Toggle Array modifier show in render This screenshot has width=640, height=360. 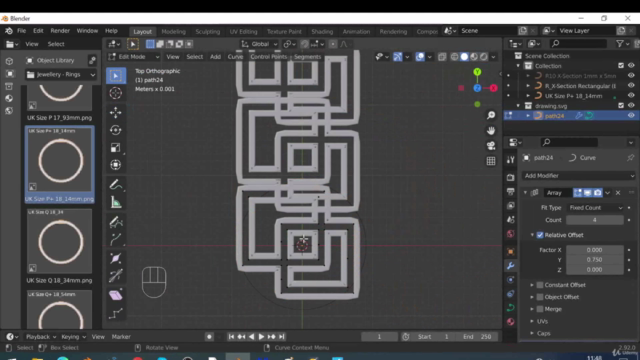[x=598, y=193]
